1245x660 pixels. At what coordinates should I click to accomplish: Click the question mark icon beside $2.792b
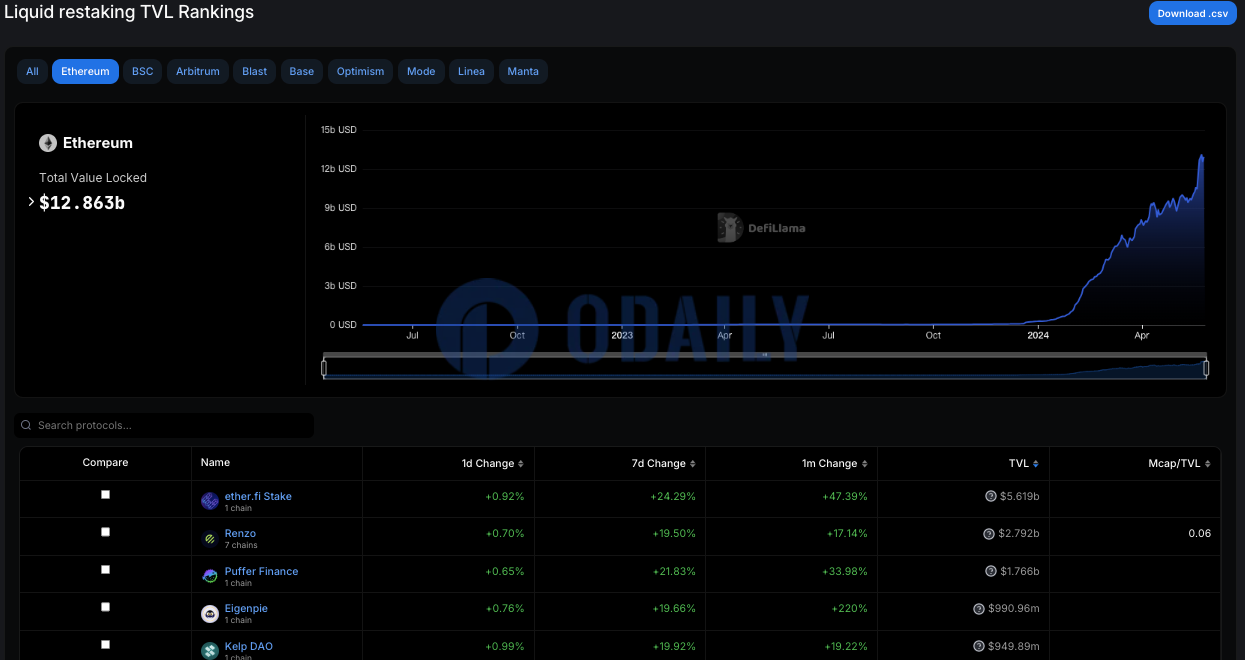point(989,534)
